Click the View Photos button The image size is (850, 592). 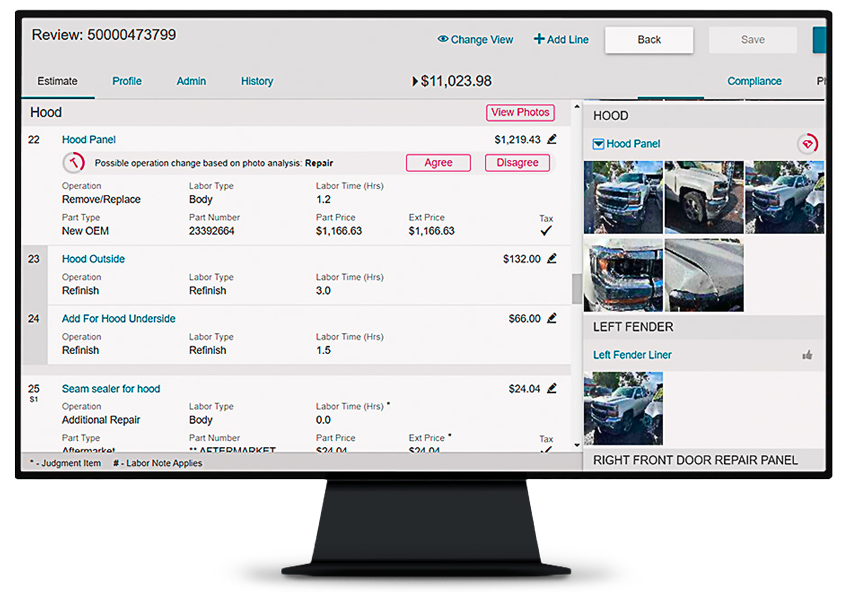[x=520, y=112]
